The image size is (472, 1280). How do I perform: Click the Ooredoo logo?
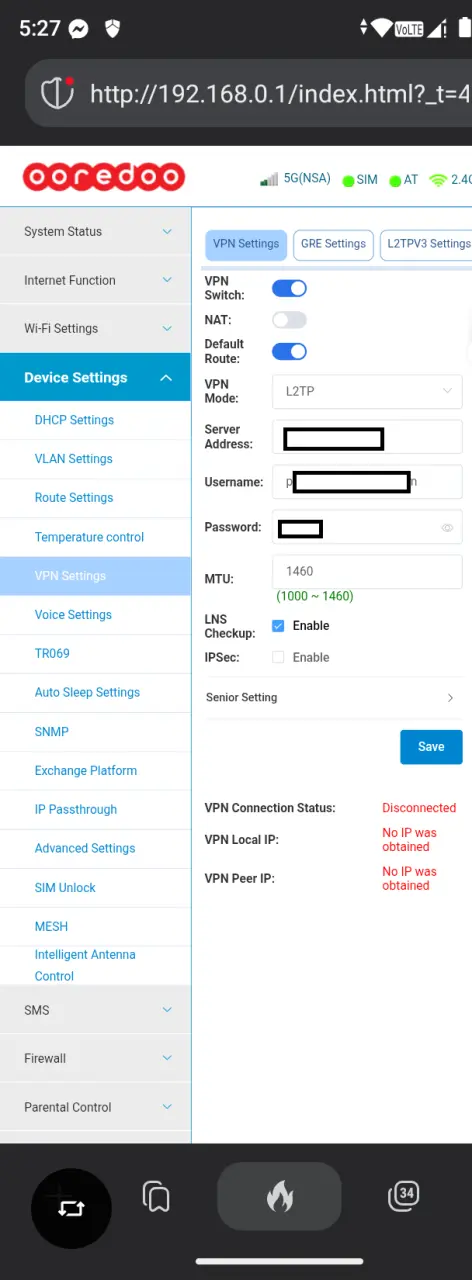pyautogui.click(x=104, y=179)
